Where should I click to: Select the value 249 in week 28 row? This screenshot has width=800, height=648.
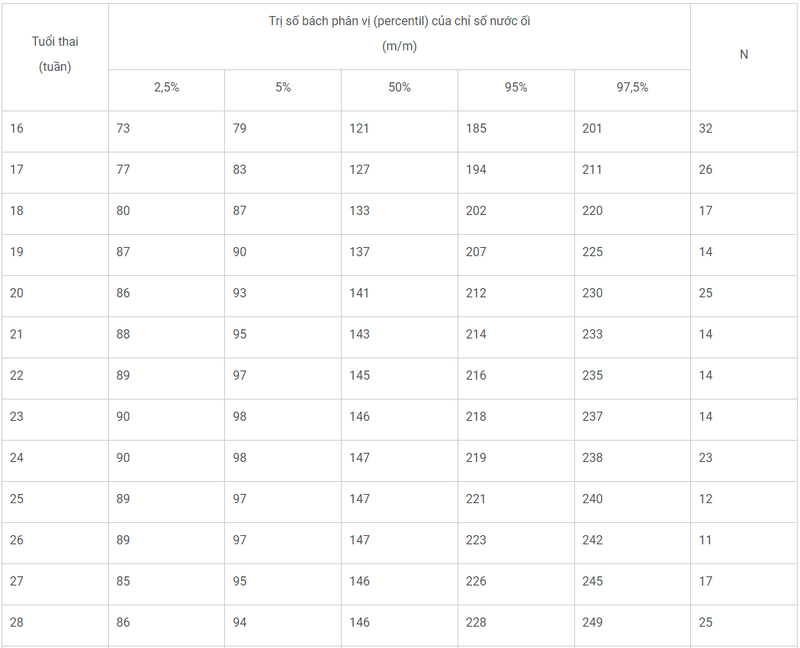pos(592,622)
